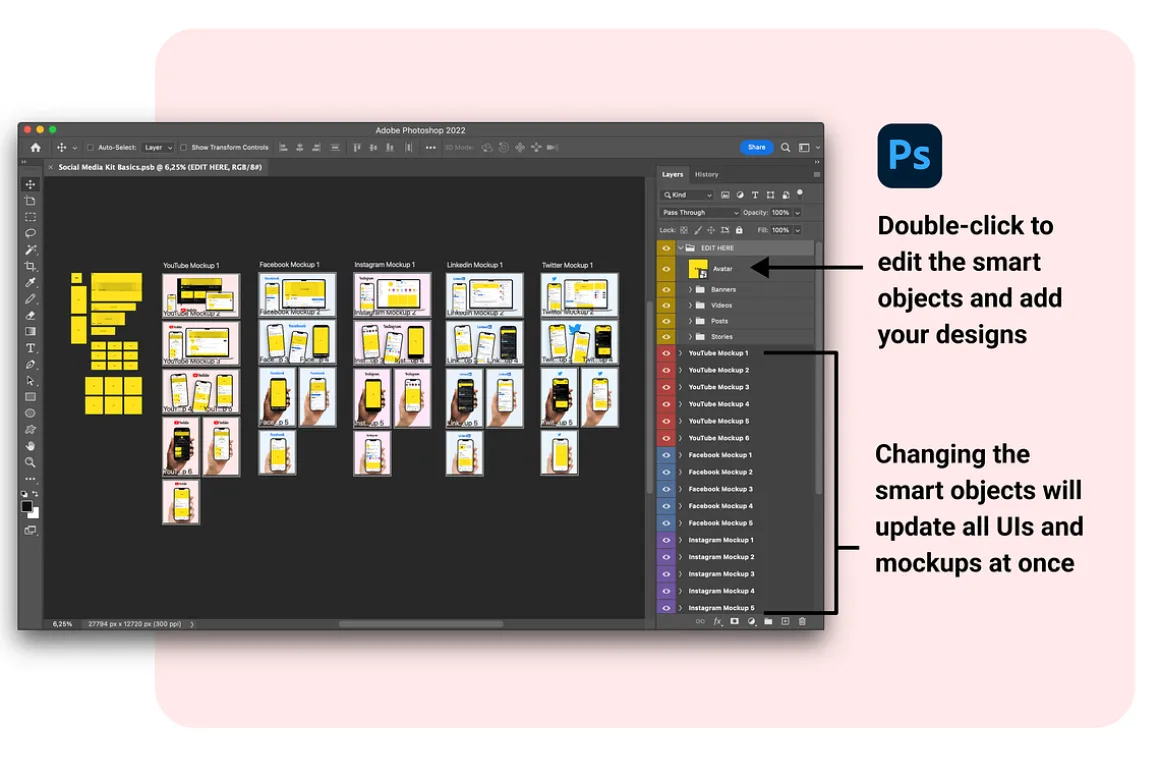1160x774 pixels.
Task: Toggle the layer filter on/off switch
Action: (x=800, y=194)
